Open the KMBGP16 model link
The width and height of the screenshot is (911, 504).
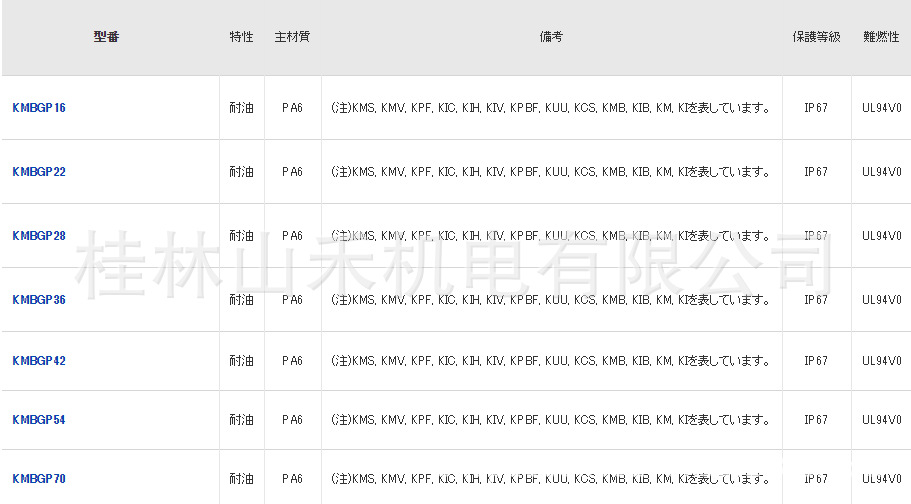click(39, 108)
